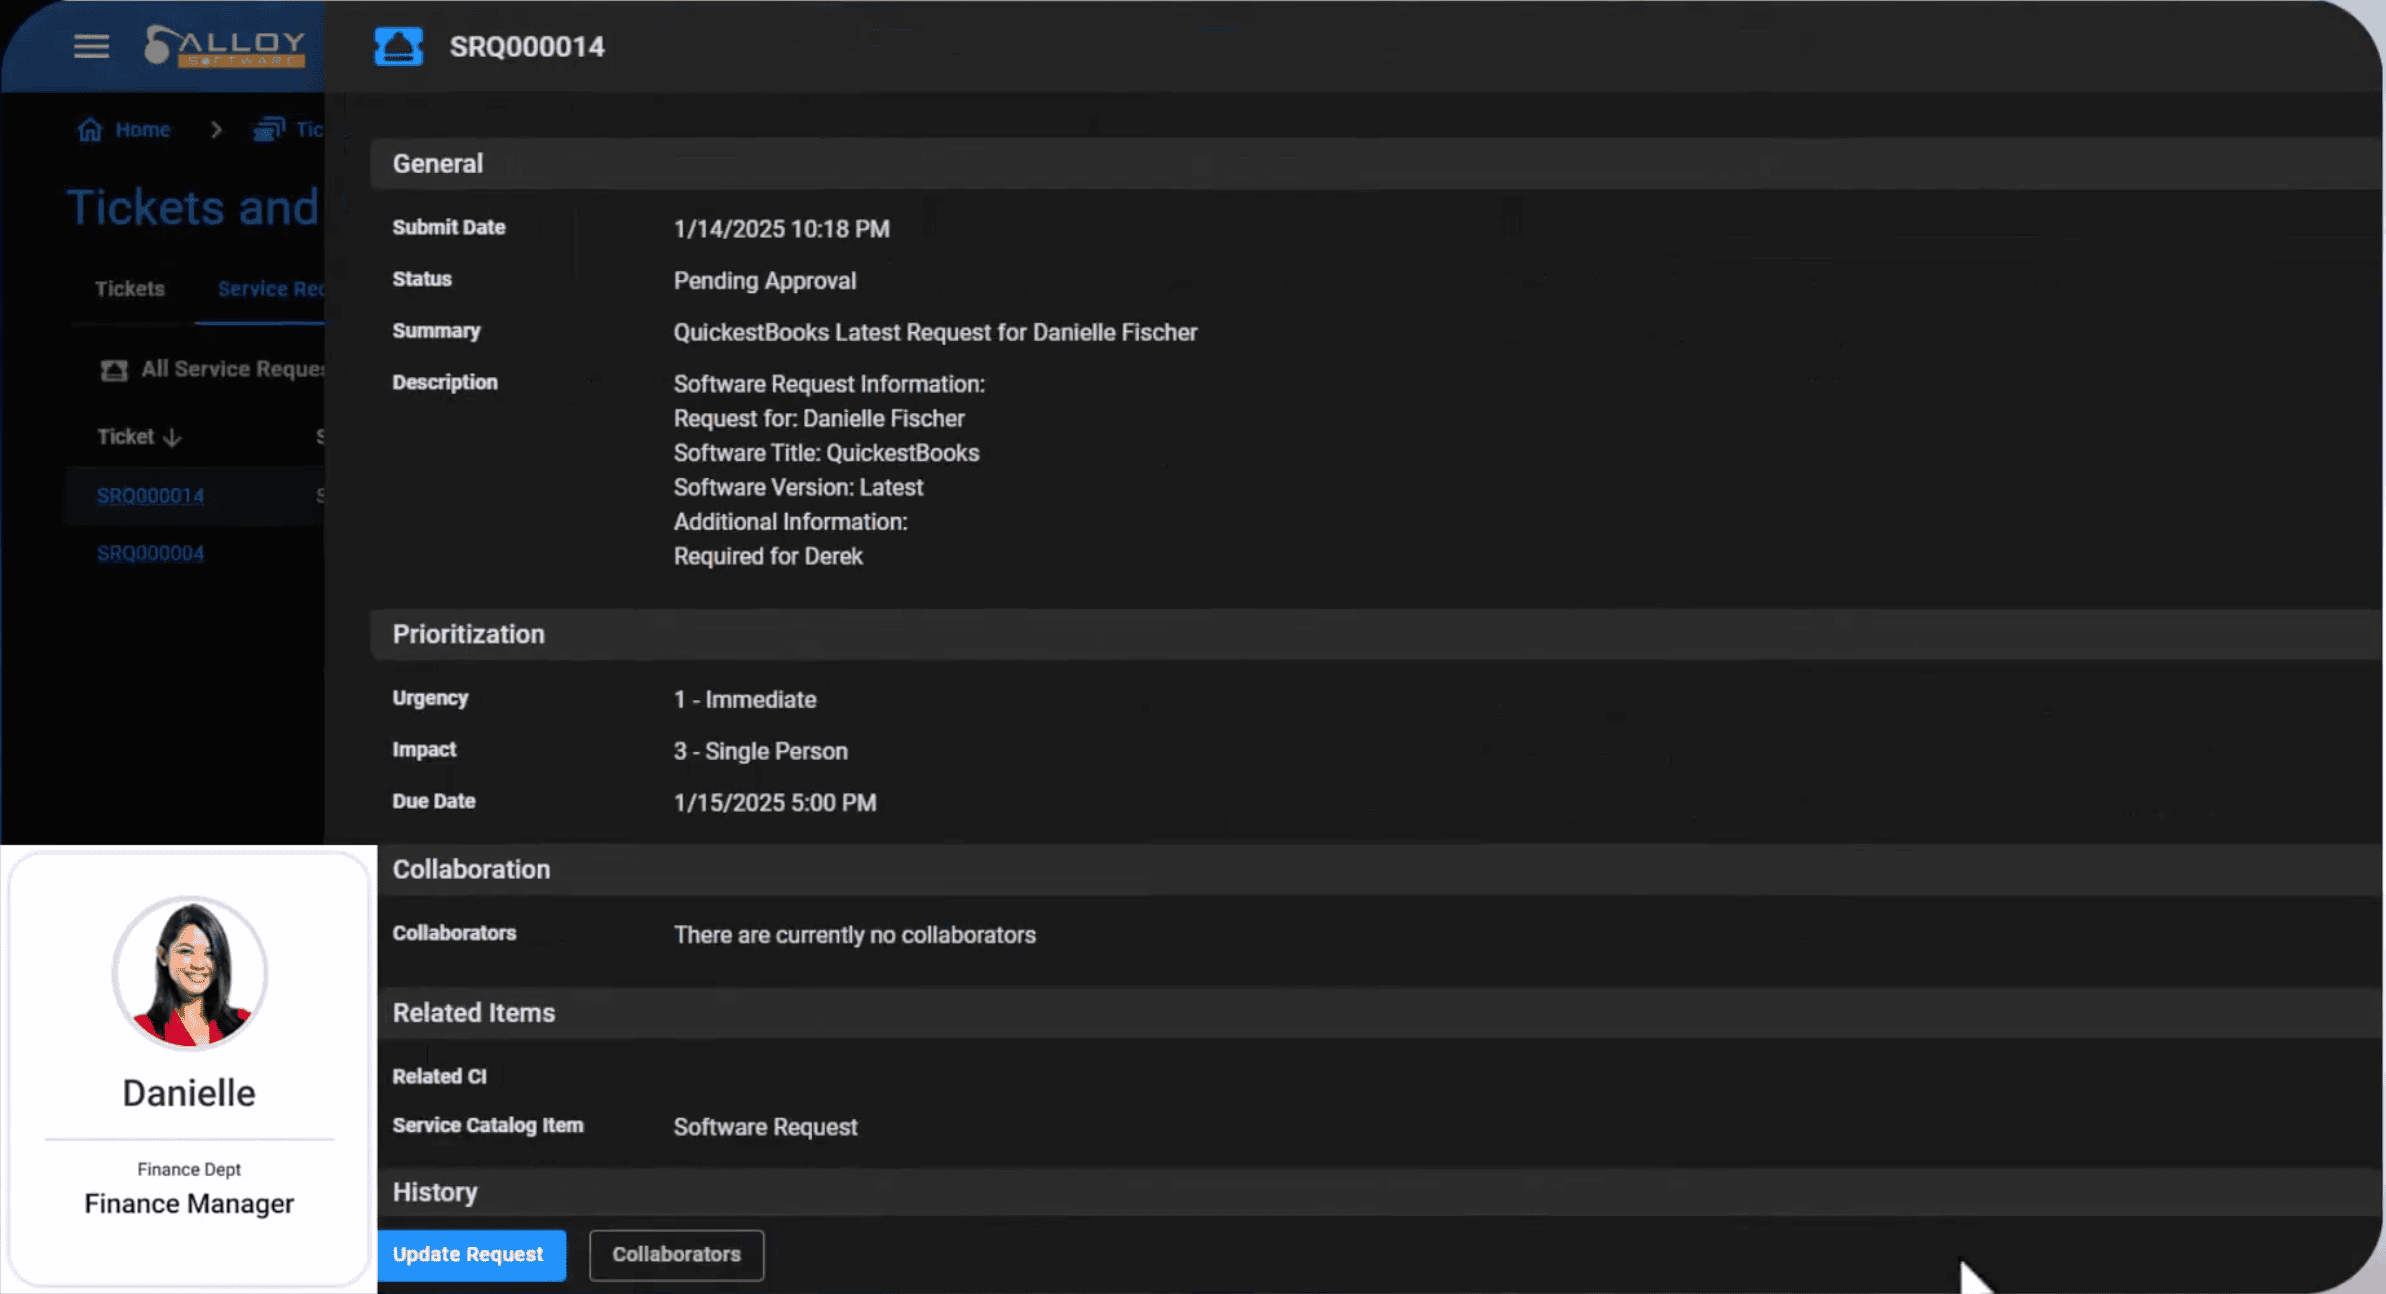2386x1294 pixels.
Task: Click the Collaborators button
Action: point(677,1255)
